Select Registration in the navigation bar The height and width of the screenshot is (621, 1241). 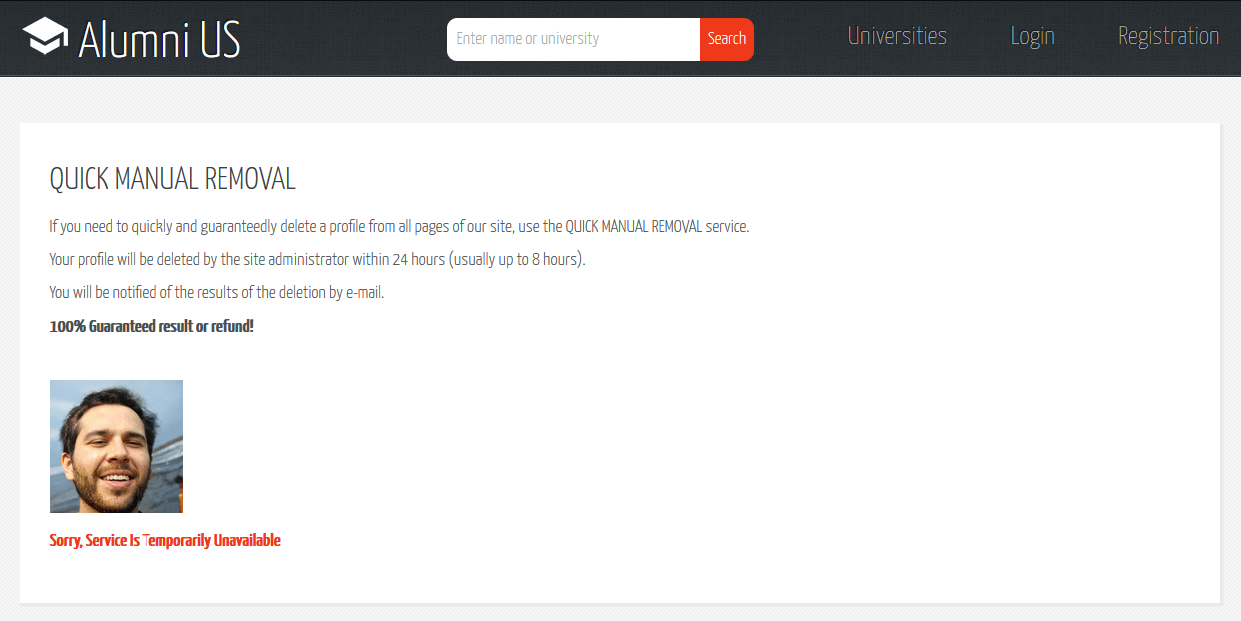[x=1168, y=36]
